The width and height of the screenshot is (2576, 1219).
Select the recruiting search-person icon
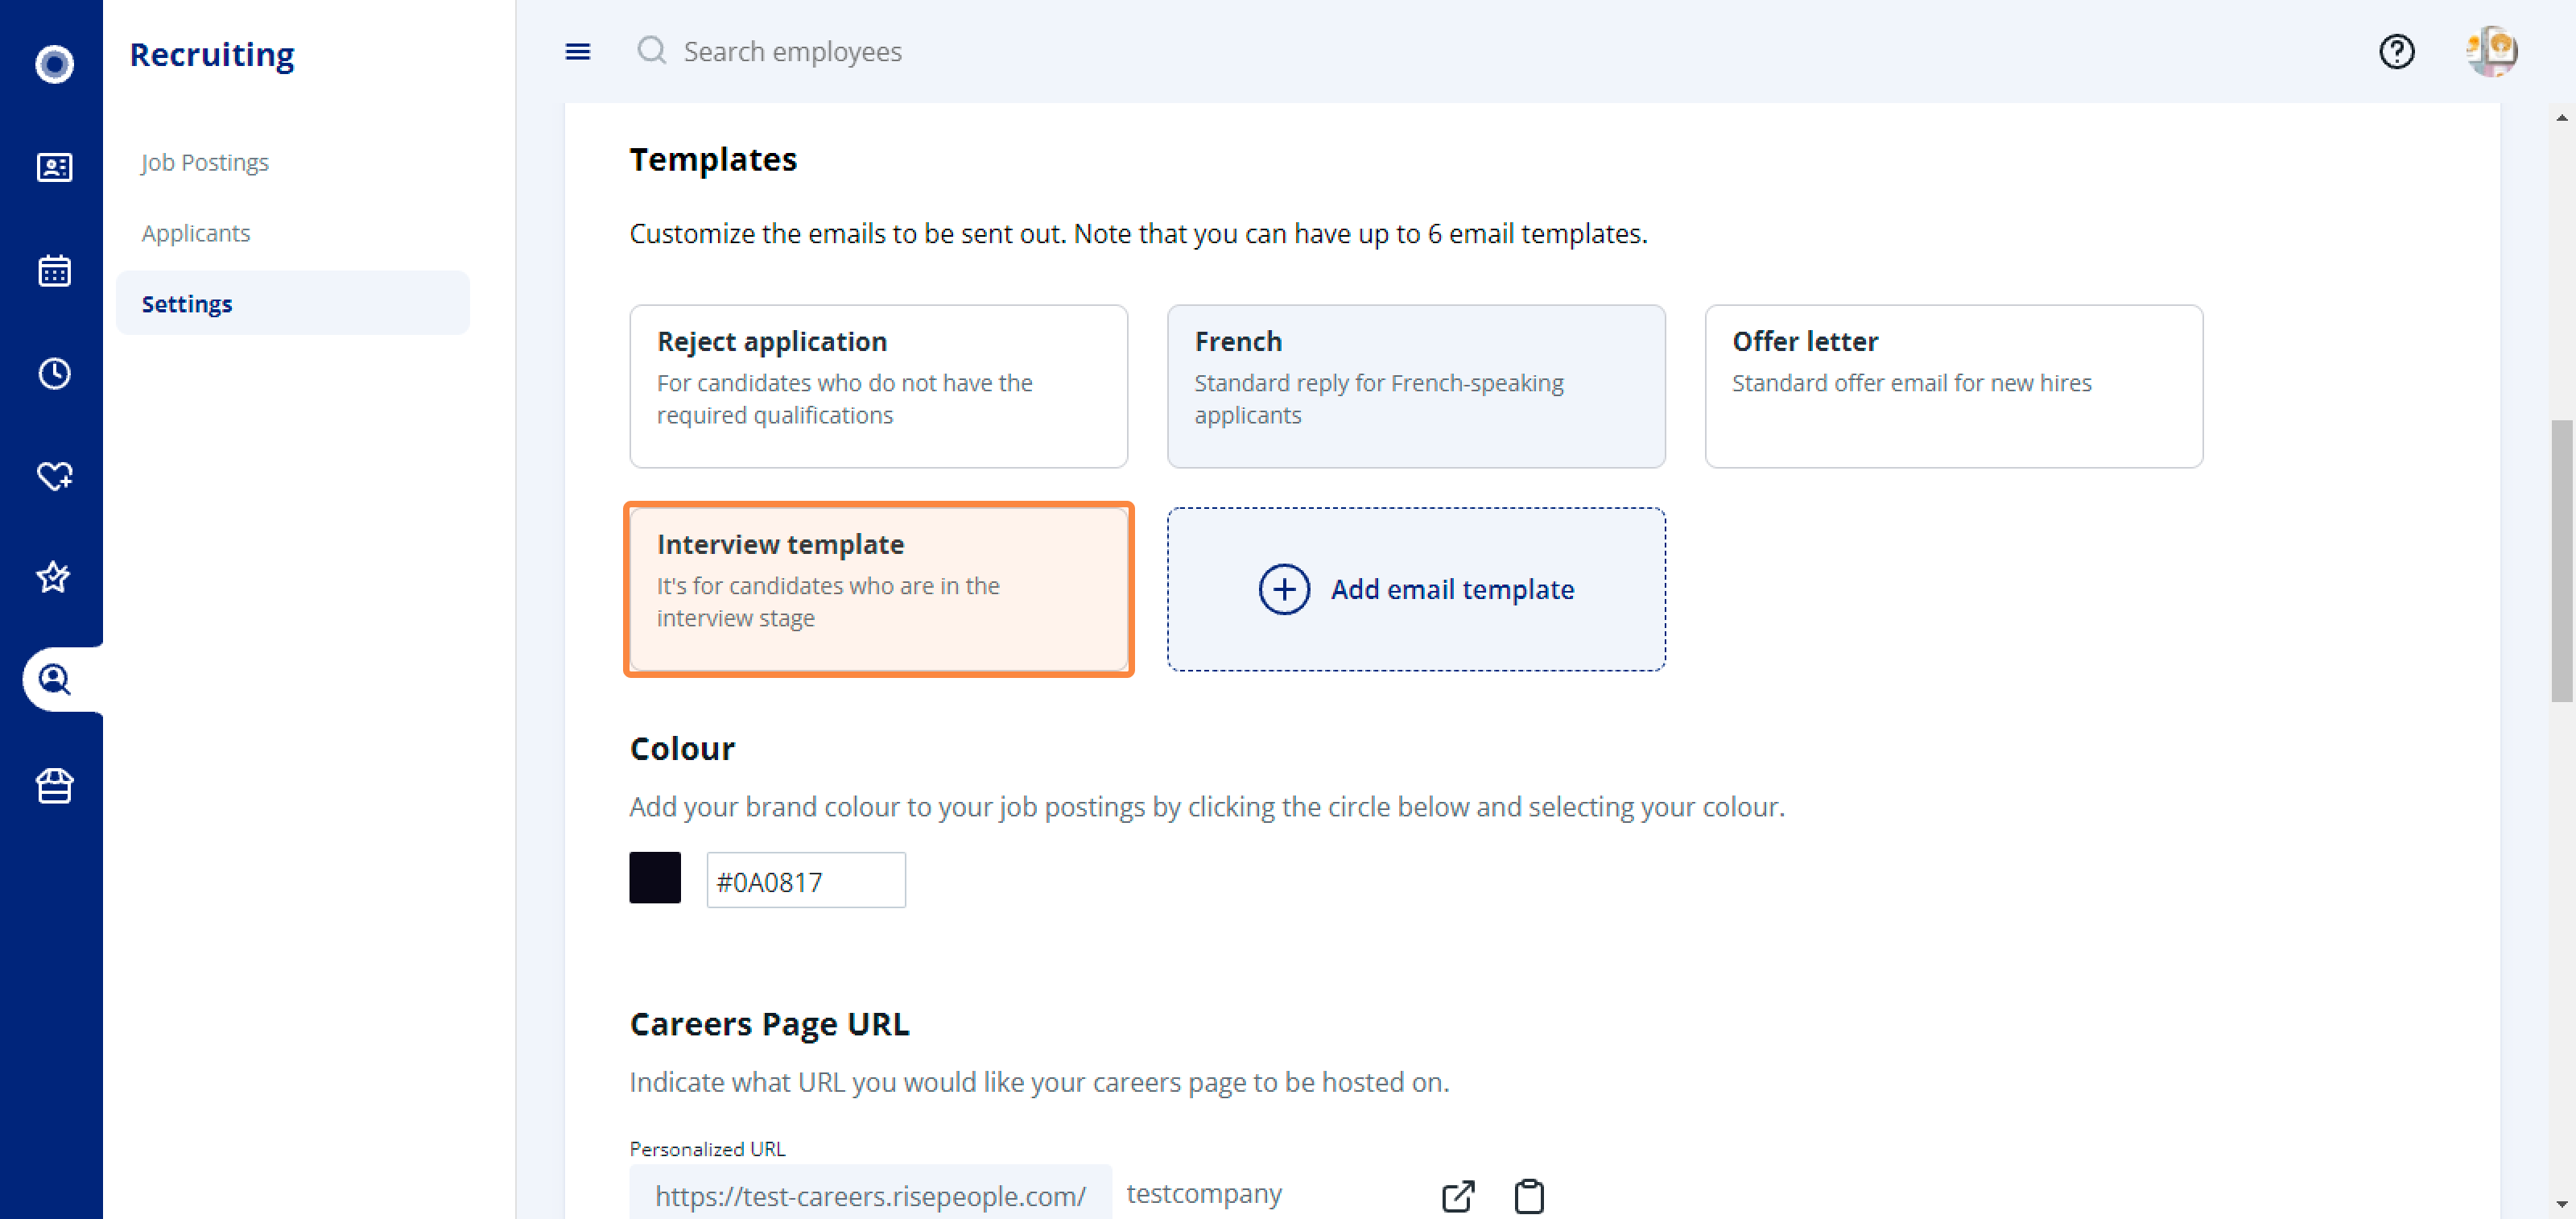tap(54, 680)
